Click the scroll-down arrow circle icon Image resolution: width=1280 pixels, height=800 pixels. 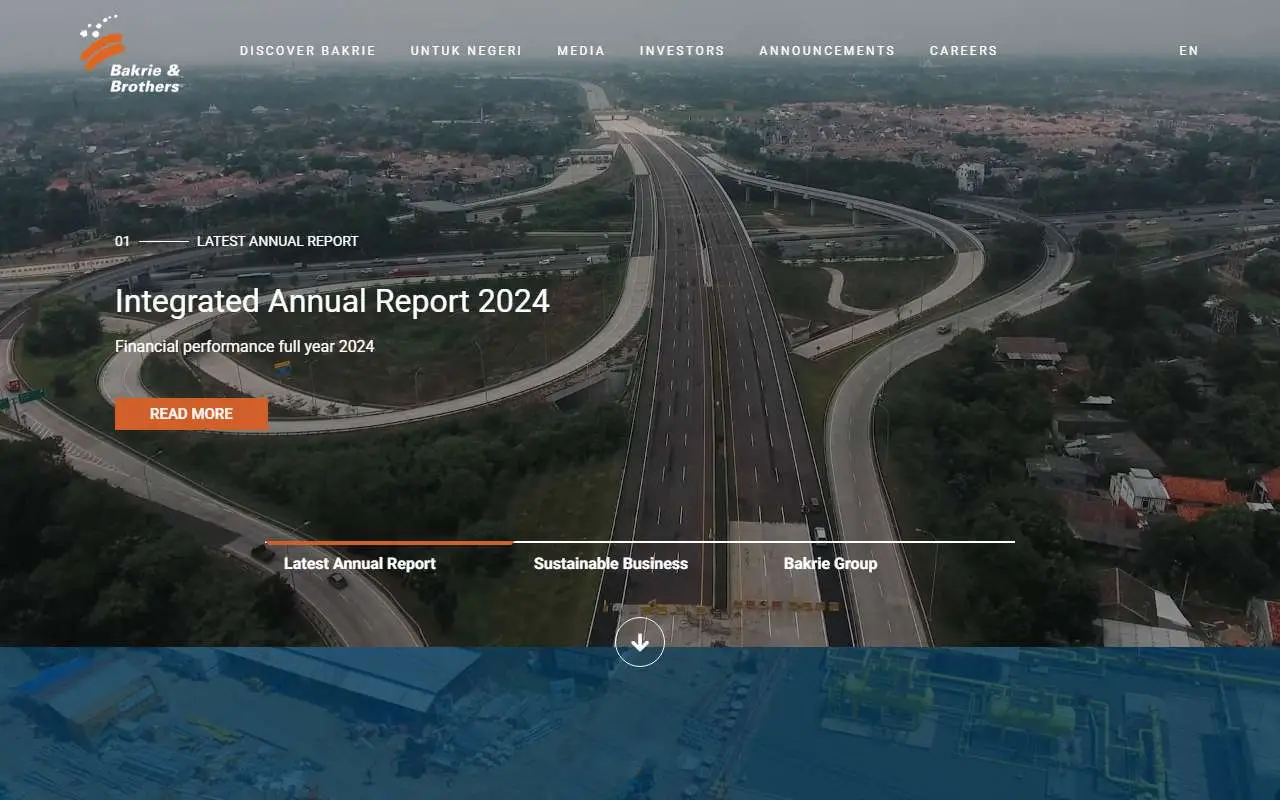(640, 642)
